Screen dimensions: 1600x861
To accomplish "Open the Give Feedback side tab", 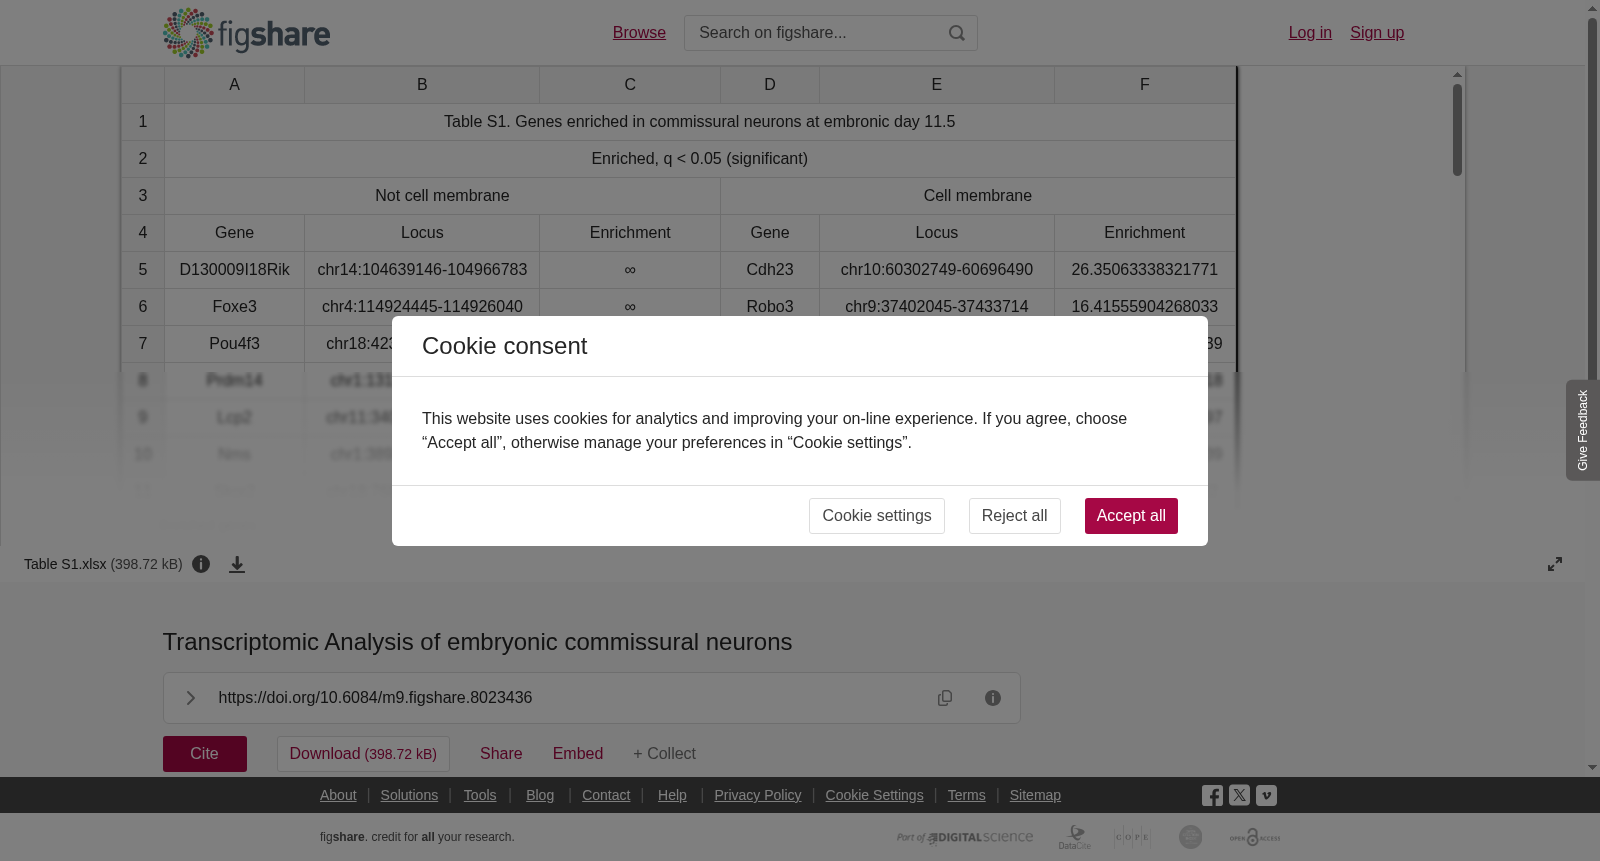I will click(1583, 430).
